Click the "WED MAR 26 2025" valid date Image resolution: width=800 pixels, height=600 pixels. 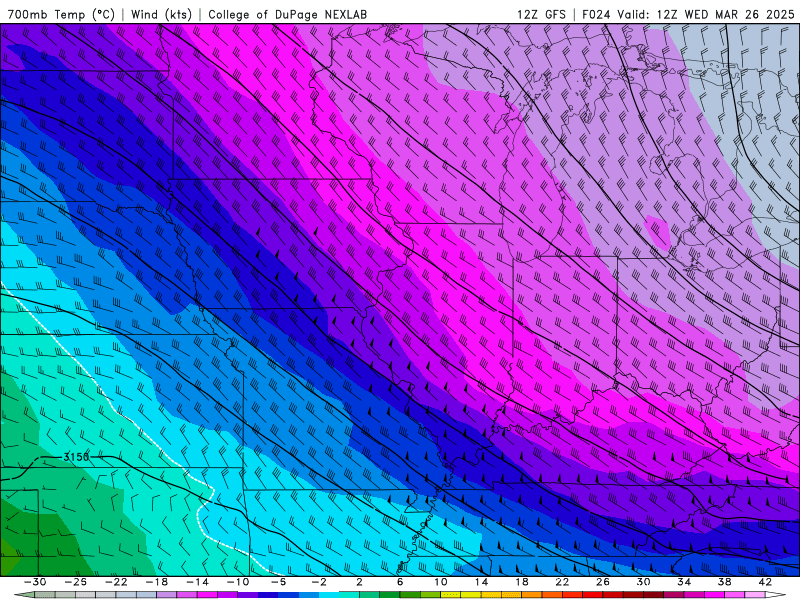[739, 14]
